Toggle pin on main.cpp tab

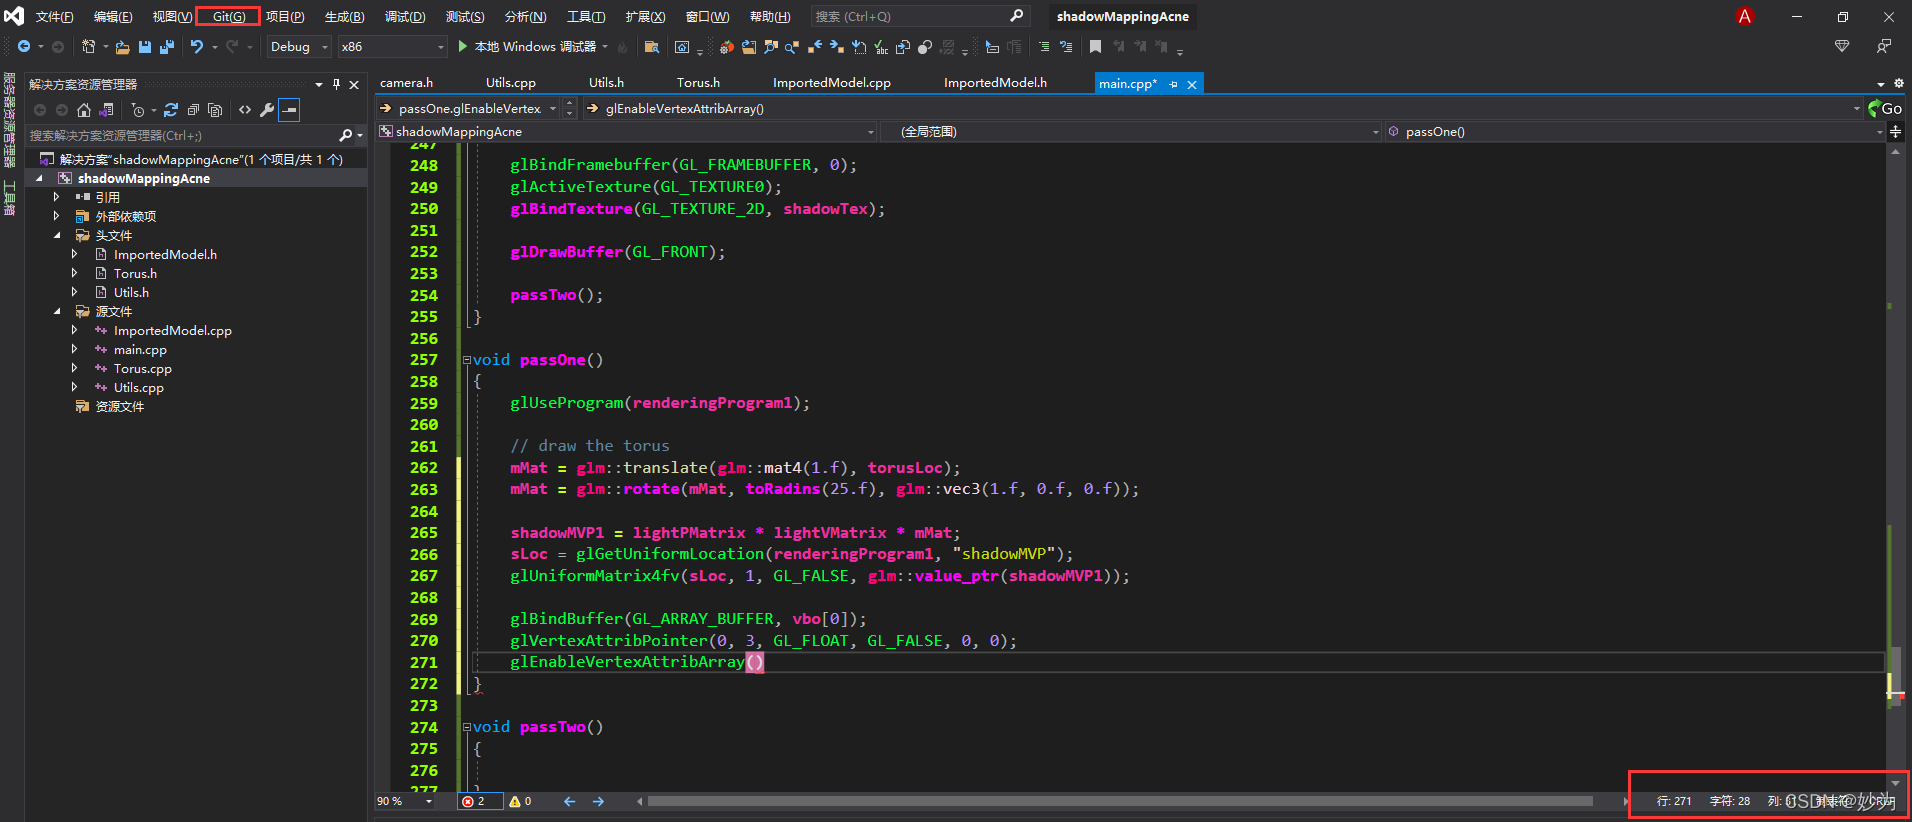pyautogui.click(x=1173, y=84)
